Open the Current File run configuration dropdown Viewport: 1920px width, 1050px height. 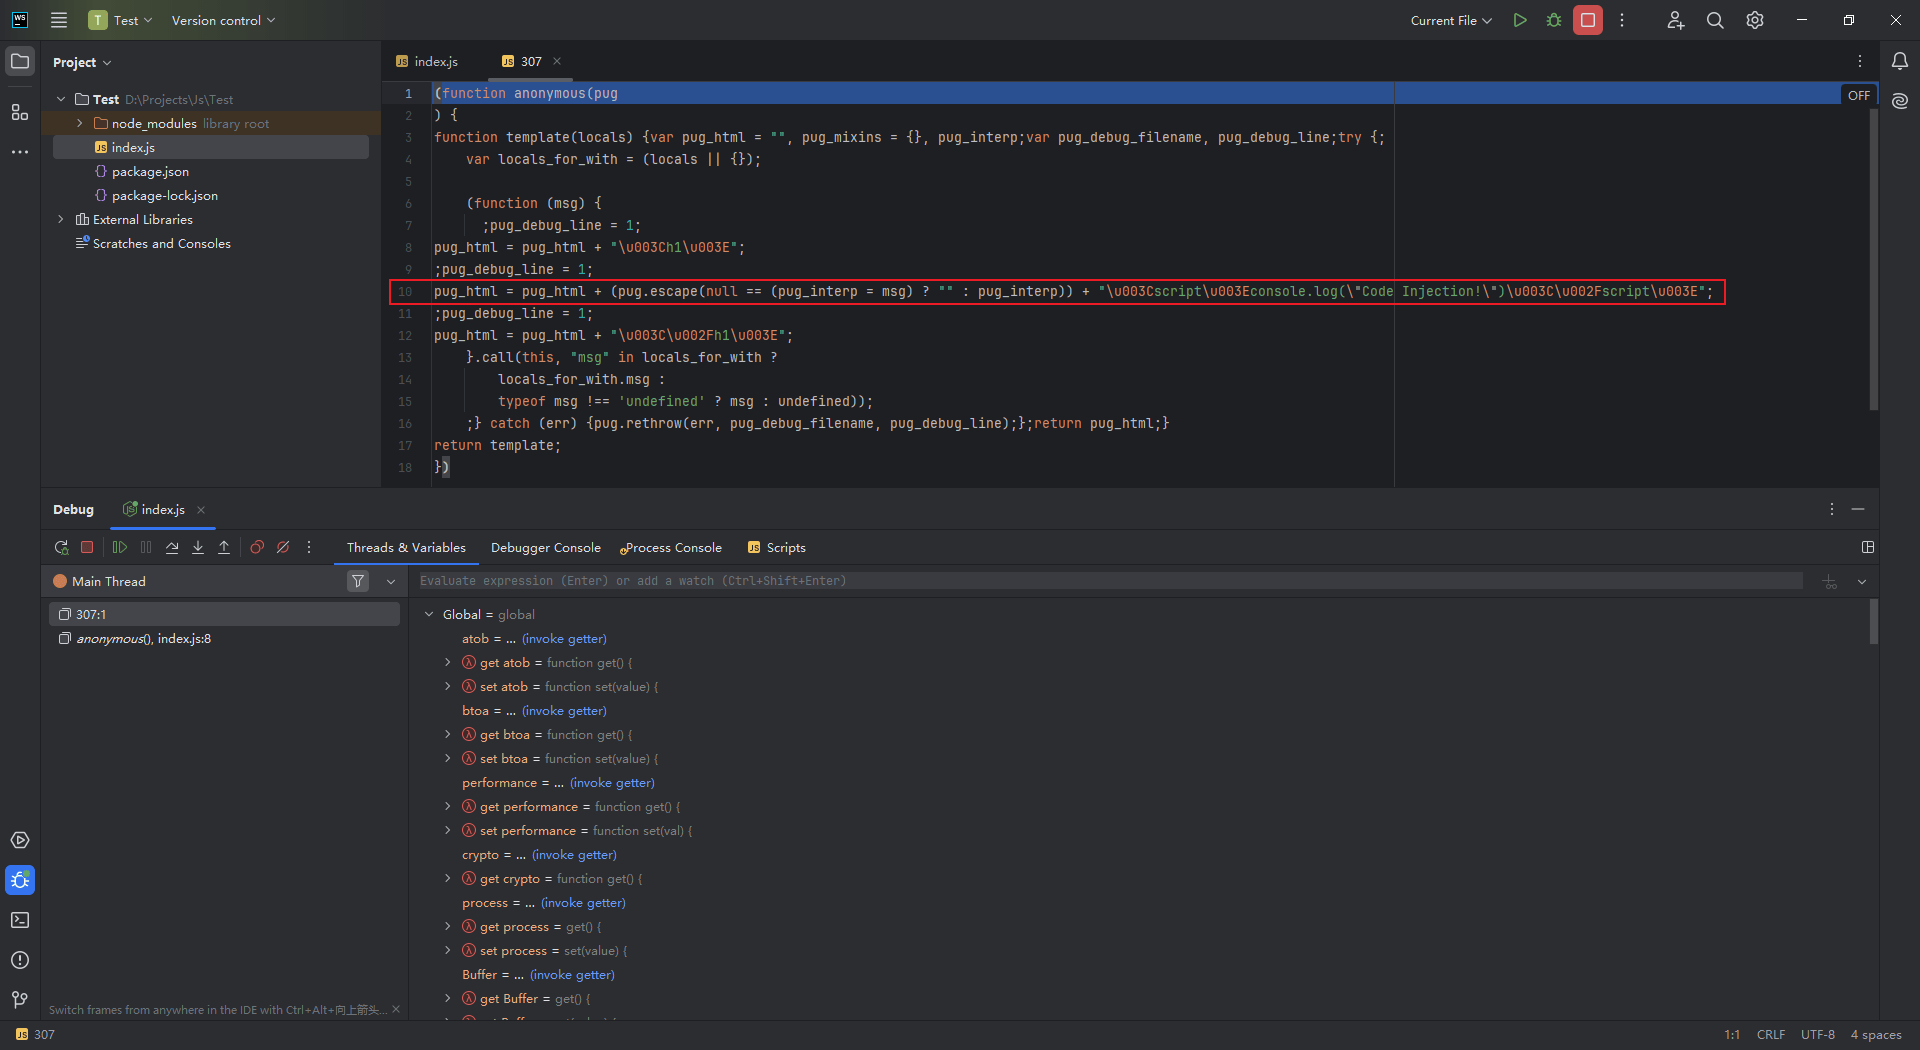(x=1450, y=20)
